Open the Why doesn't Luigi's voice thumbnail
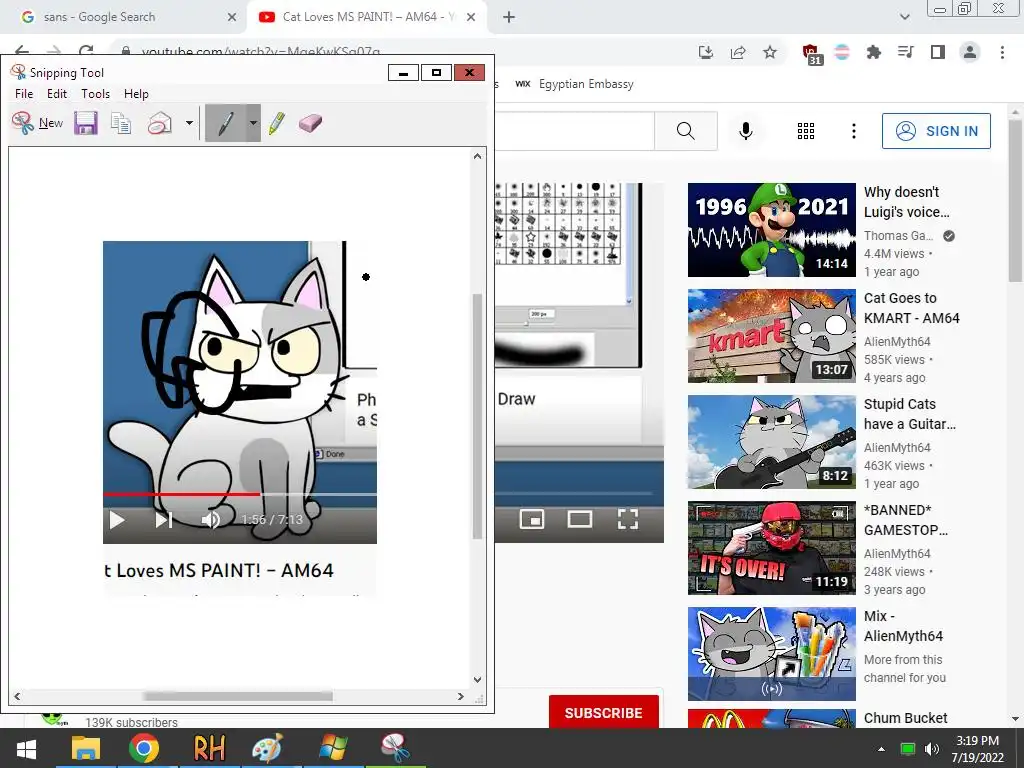This screenshot has height=768, width=1024. (771, 230)
